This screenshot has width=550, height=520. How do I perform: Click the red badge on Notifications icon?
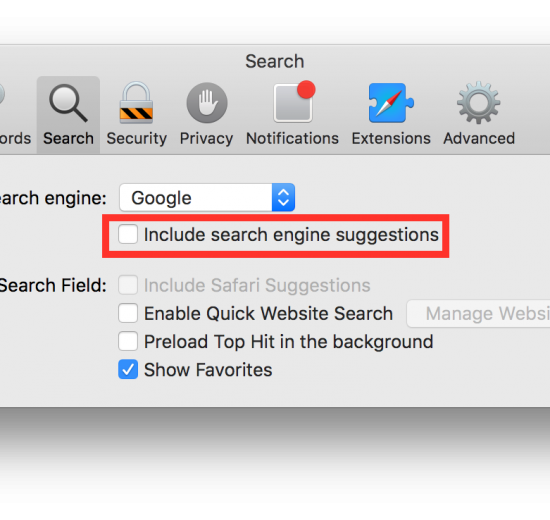click(306, 89)
